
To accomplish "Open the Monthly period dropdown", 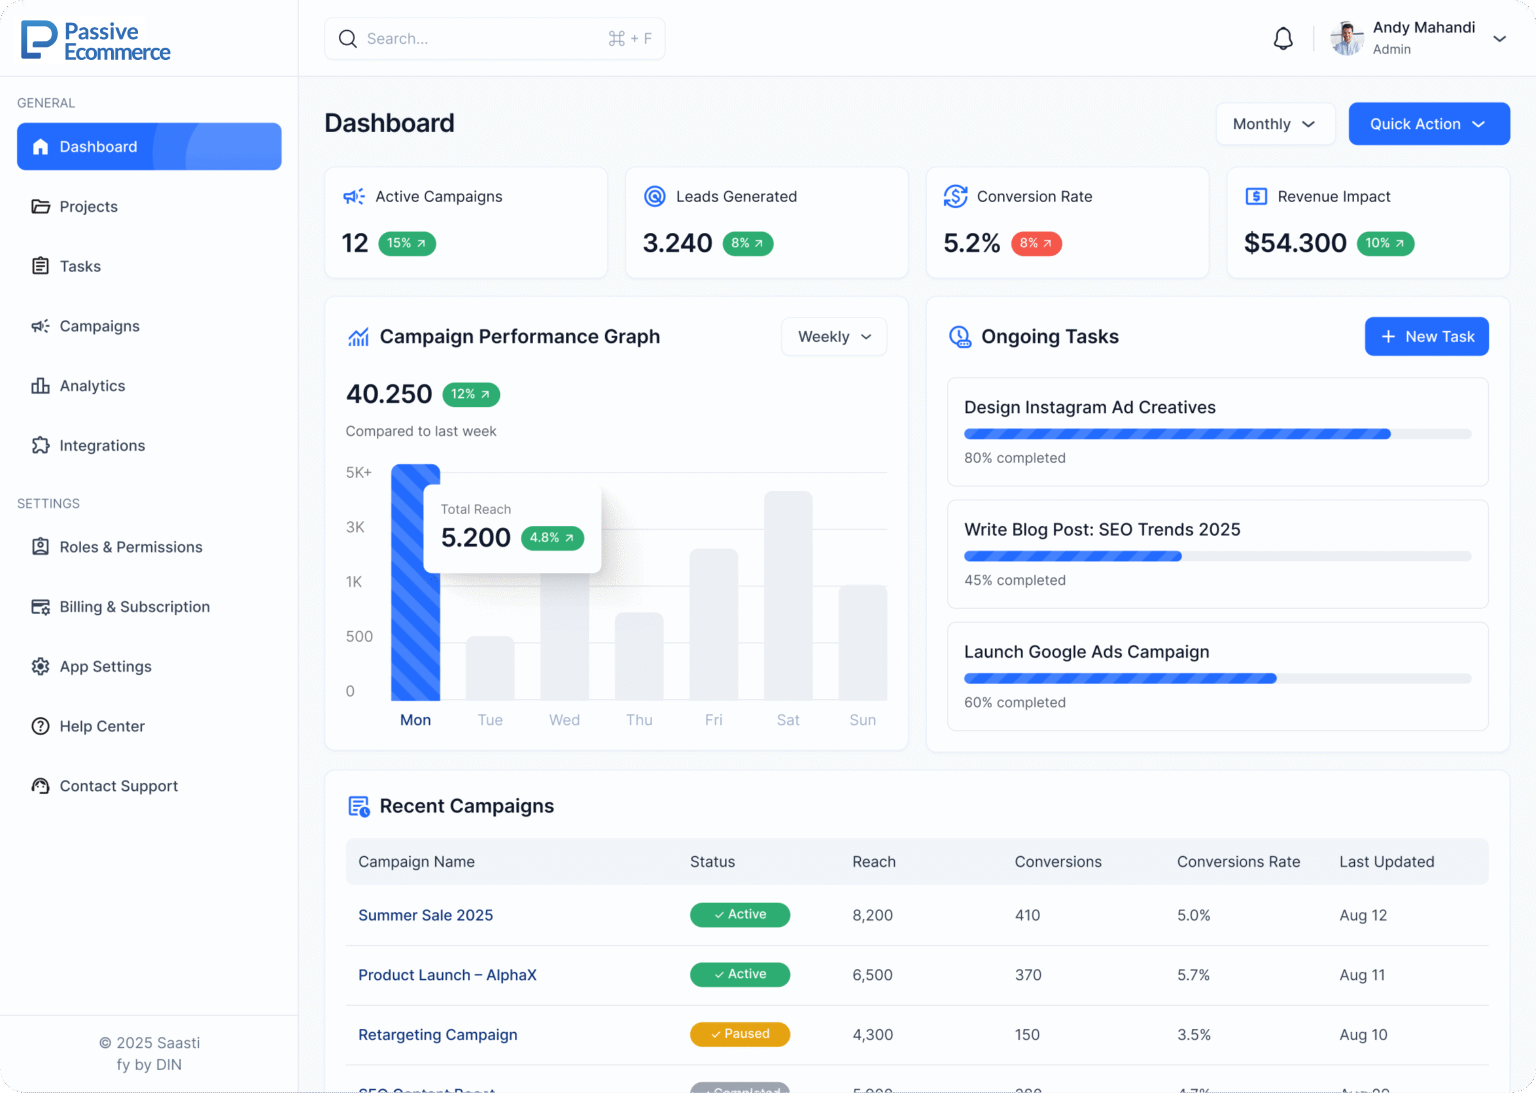I will tap(1275, 124).
